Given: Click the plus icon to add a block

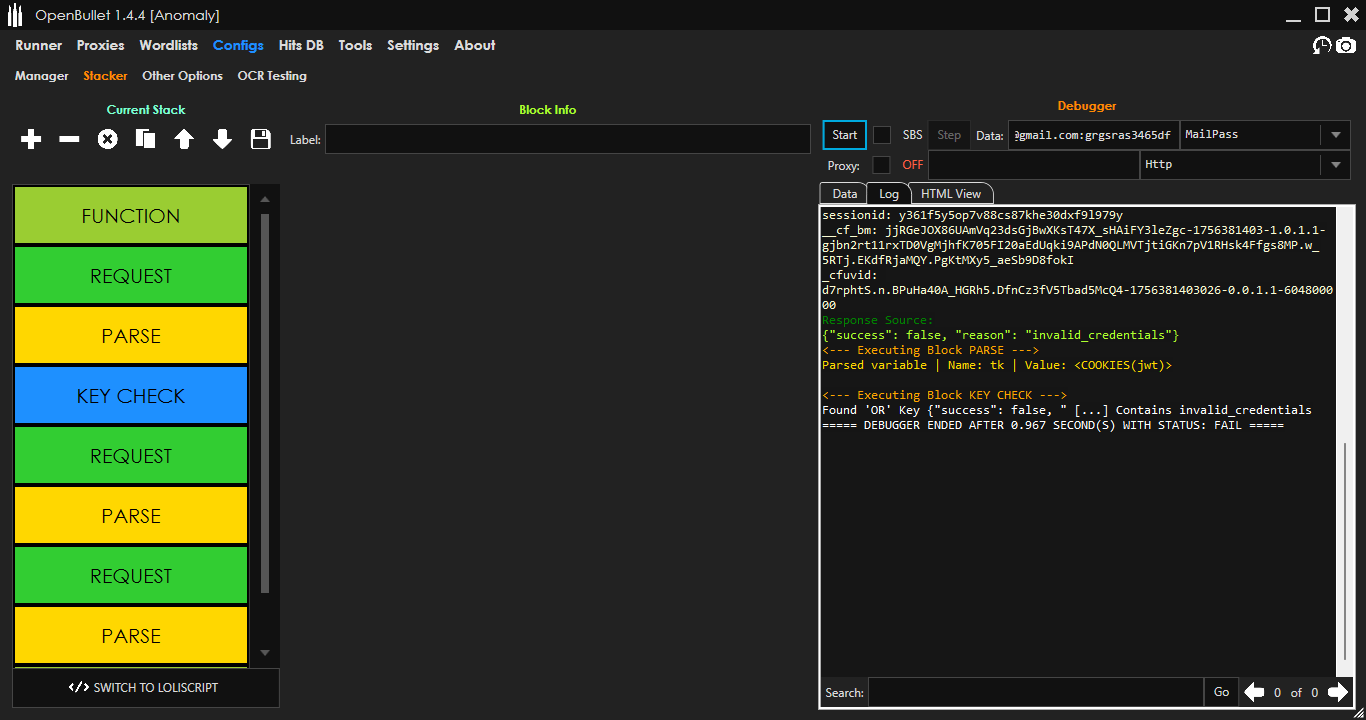Looking at the screenshot, I should pos(31,140).
